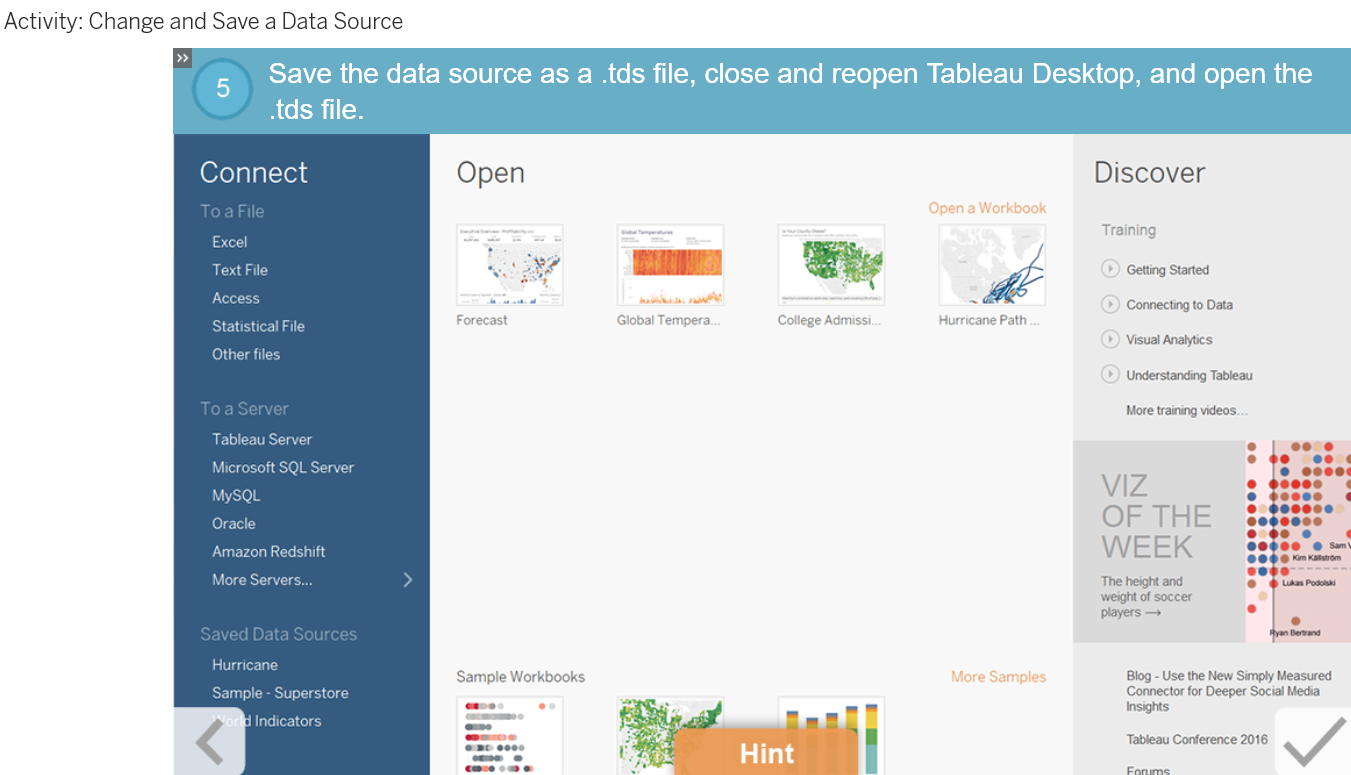1351x775 pixels.
Task: Open Visual Analytics training link
Action: [x=1169, y=340]
